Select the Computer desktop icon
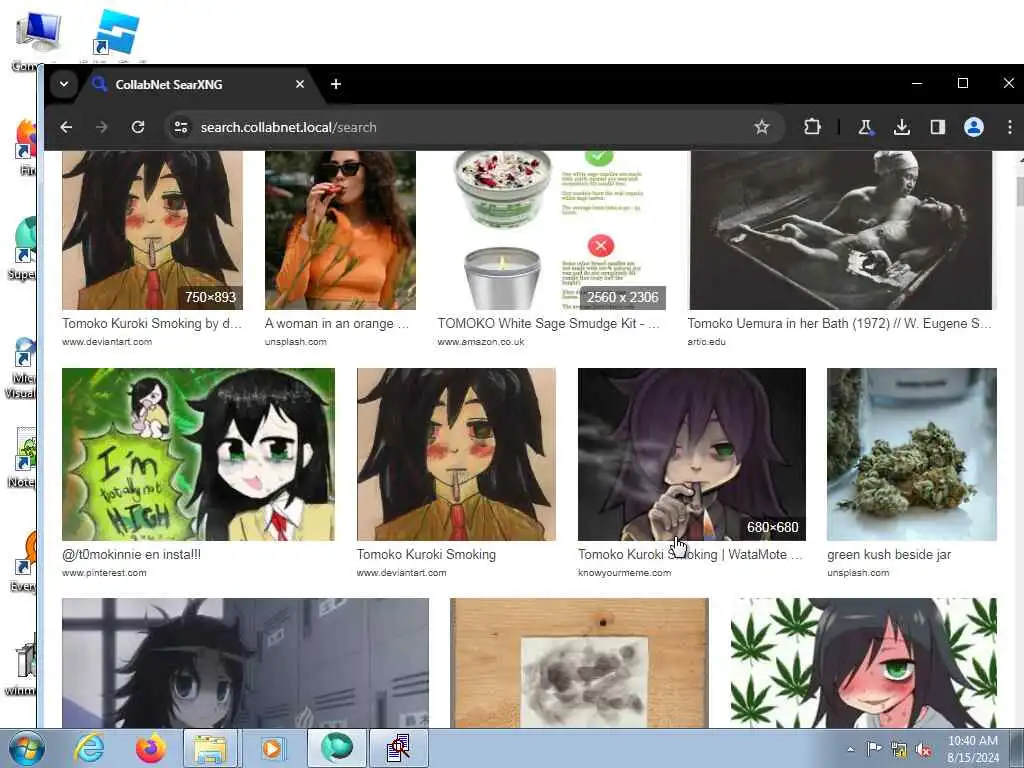 coord(37,39)
